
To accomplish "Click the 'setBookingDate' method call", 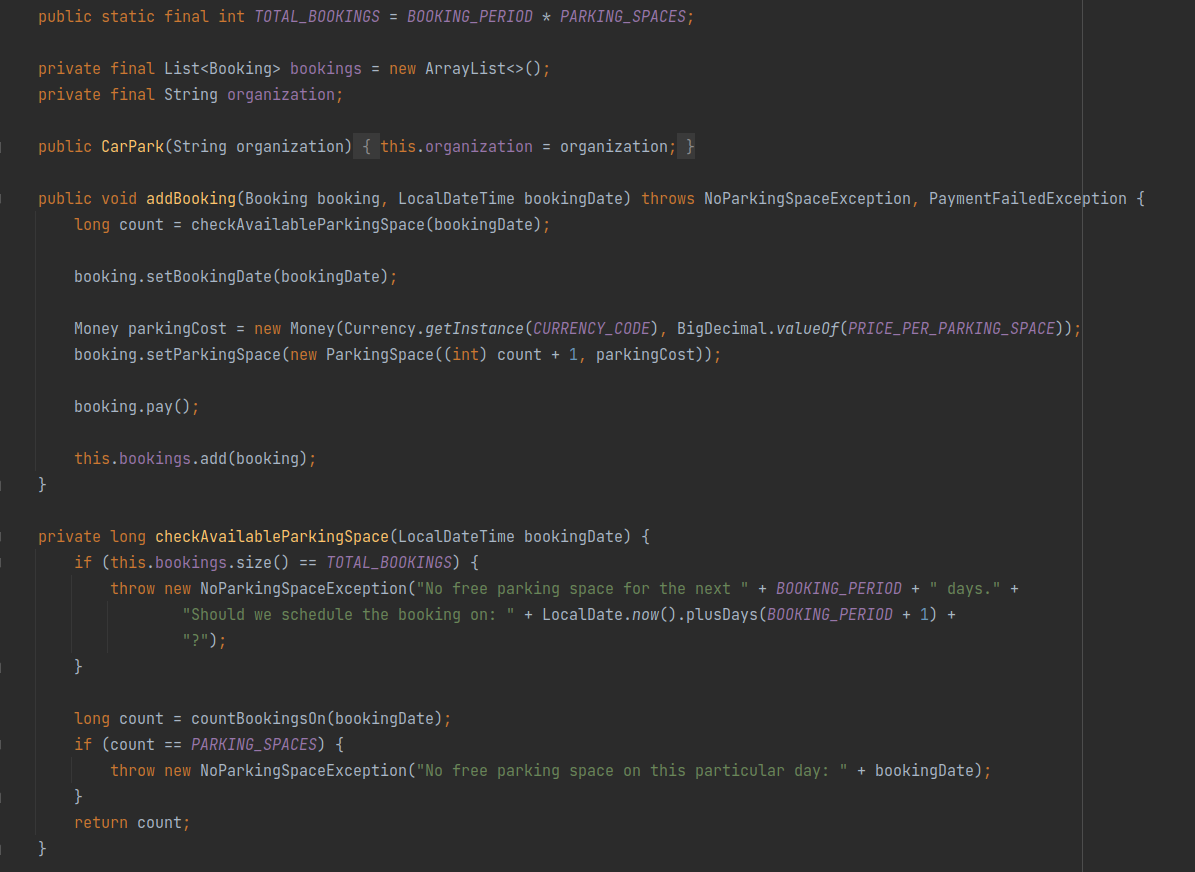I will pyautogui.click(x=209, y=277).
